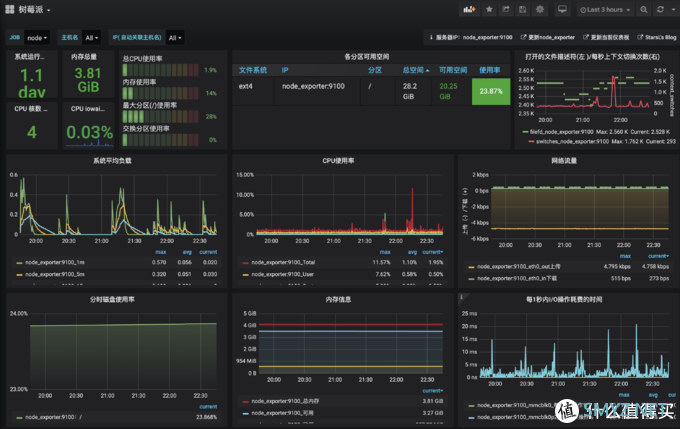The width and height of the screenshot is (680, 429).
Task: Click the dashboard grid icon beside 树莓派
Action: point(10,9)
